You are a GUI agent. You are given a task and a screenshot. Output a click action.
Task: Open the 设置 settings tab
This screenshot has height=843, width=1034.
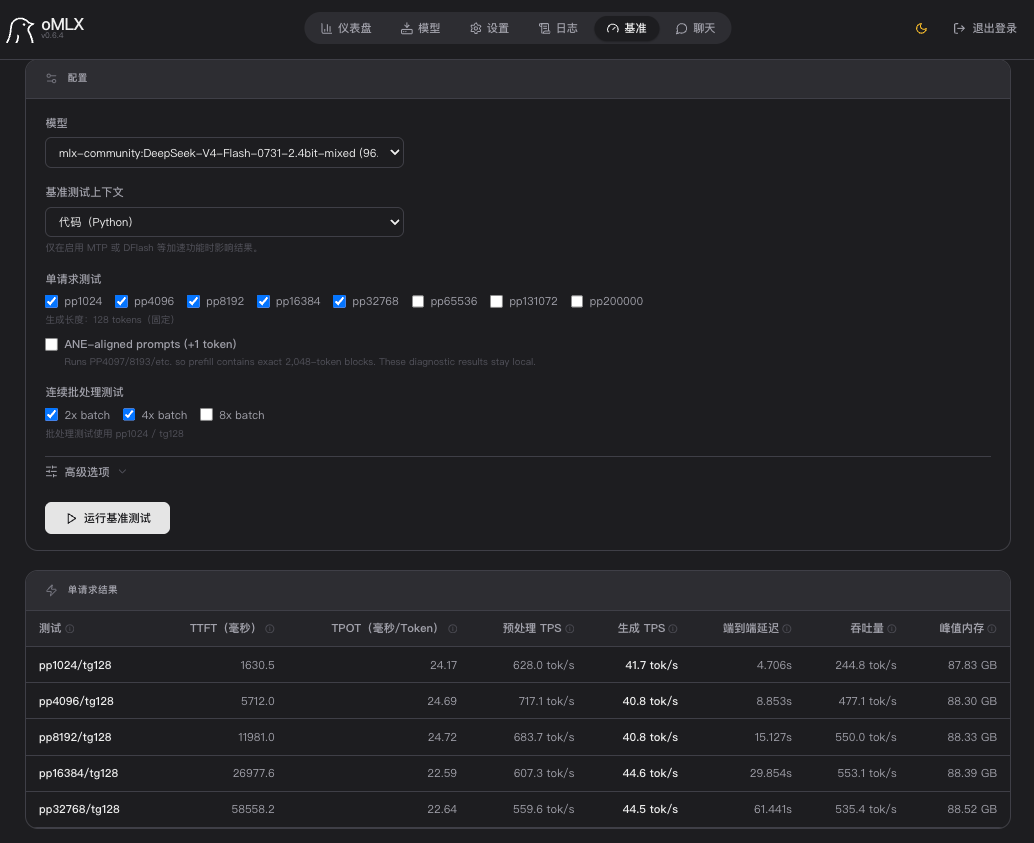tap(489, 28)
